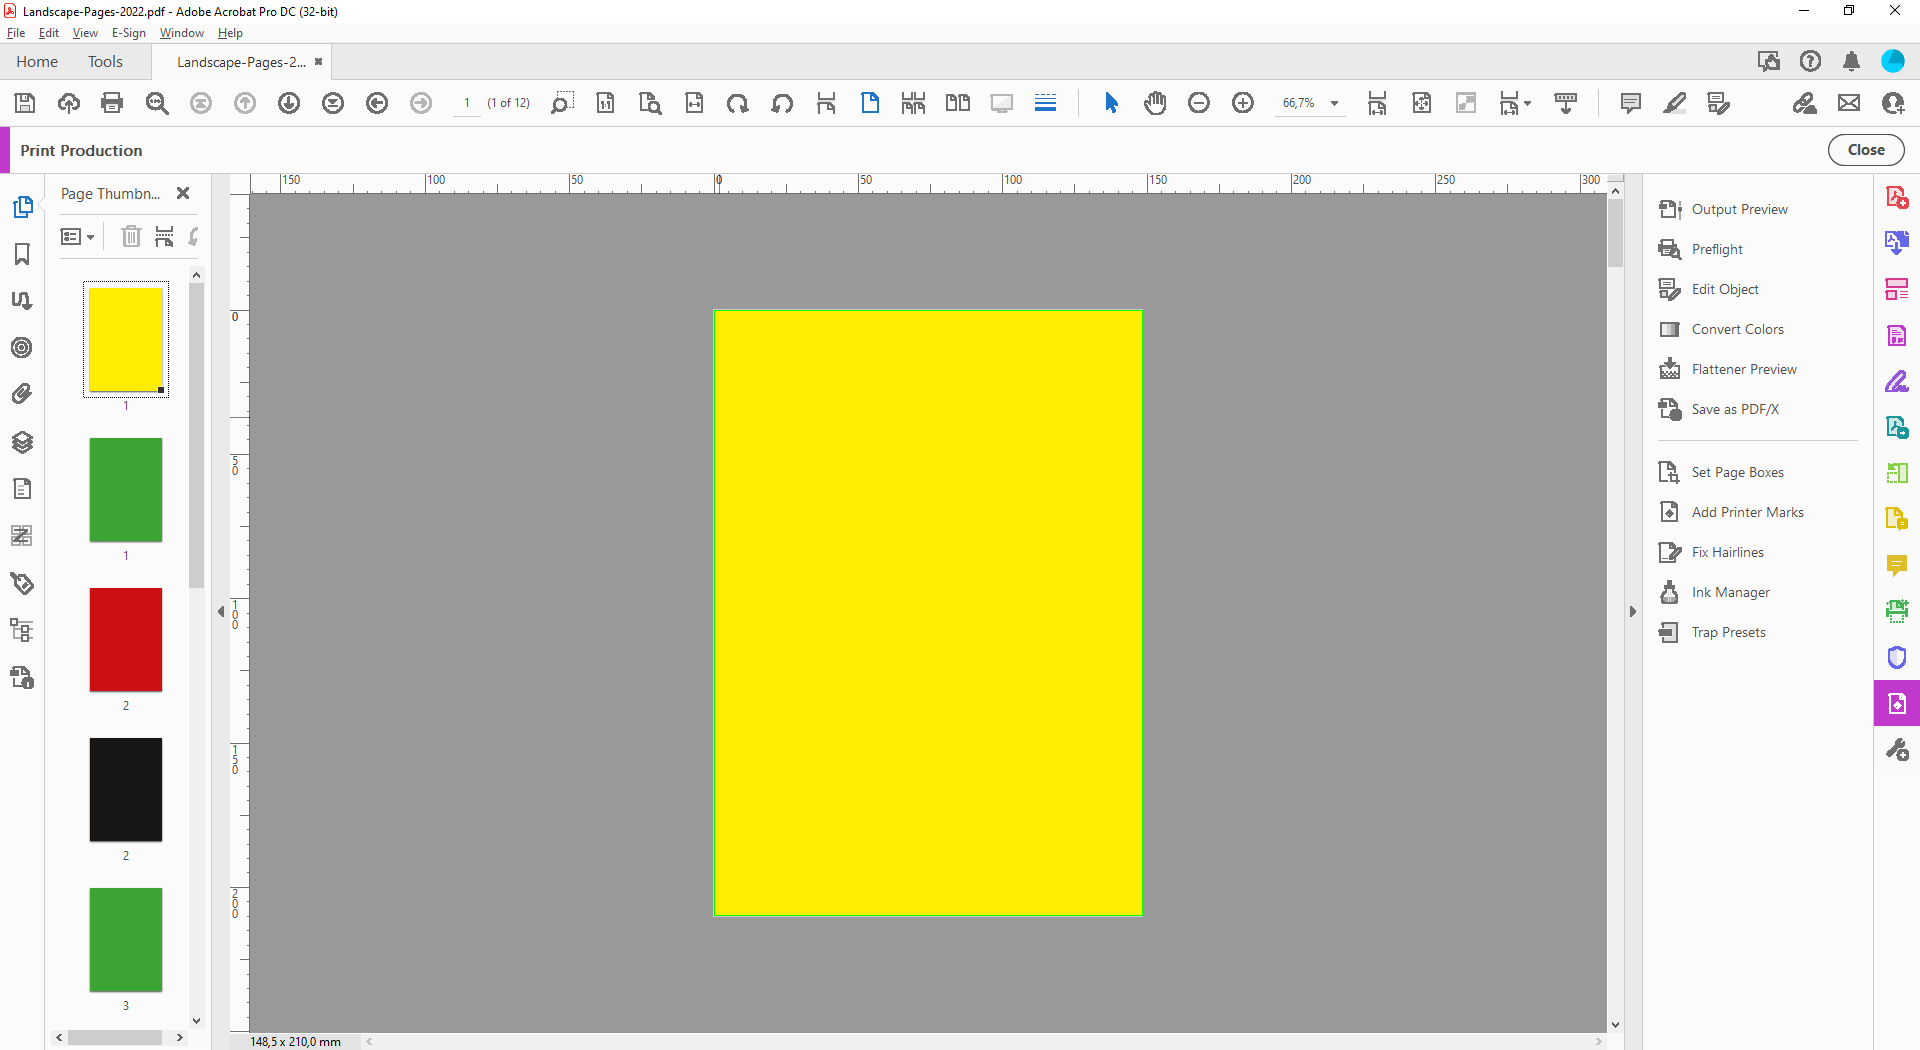1920x1050 pixels.
Task: Delete the selected page thumbnail
Action: coord(131,236)
